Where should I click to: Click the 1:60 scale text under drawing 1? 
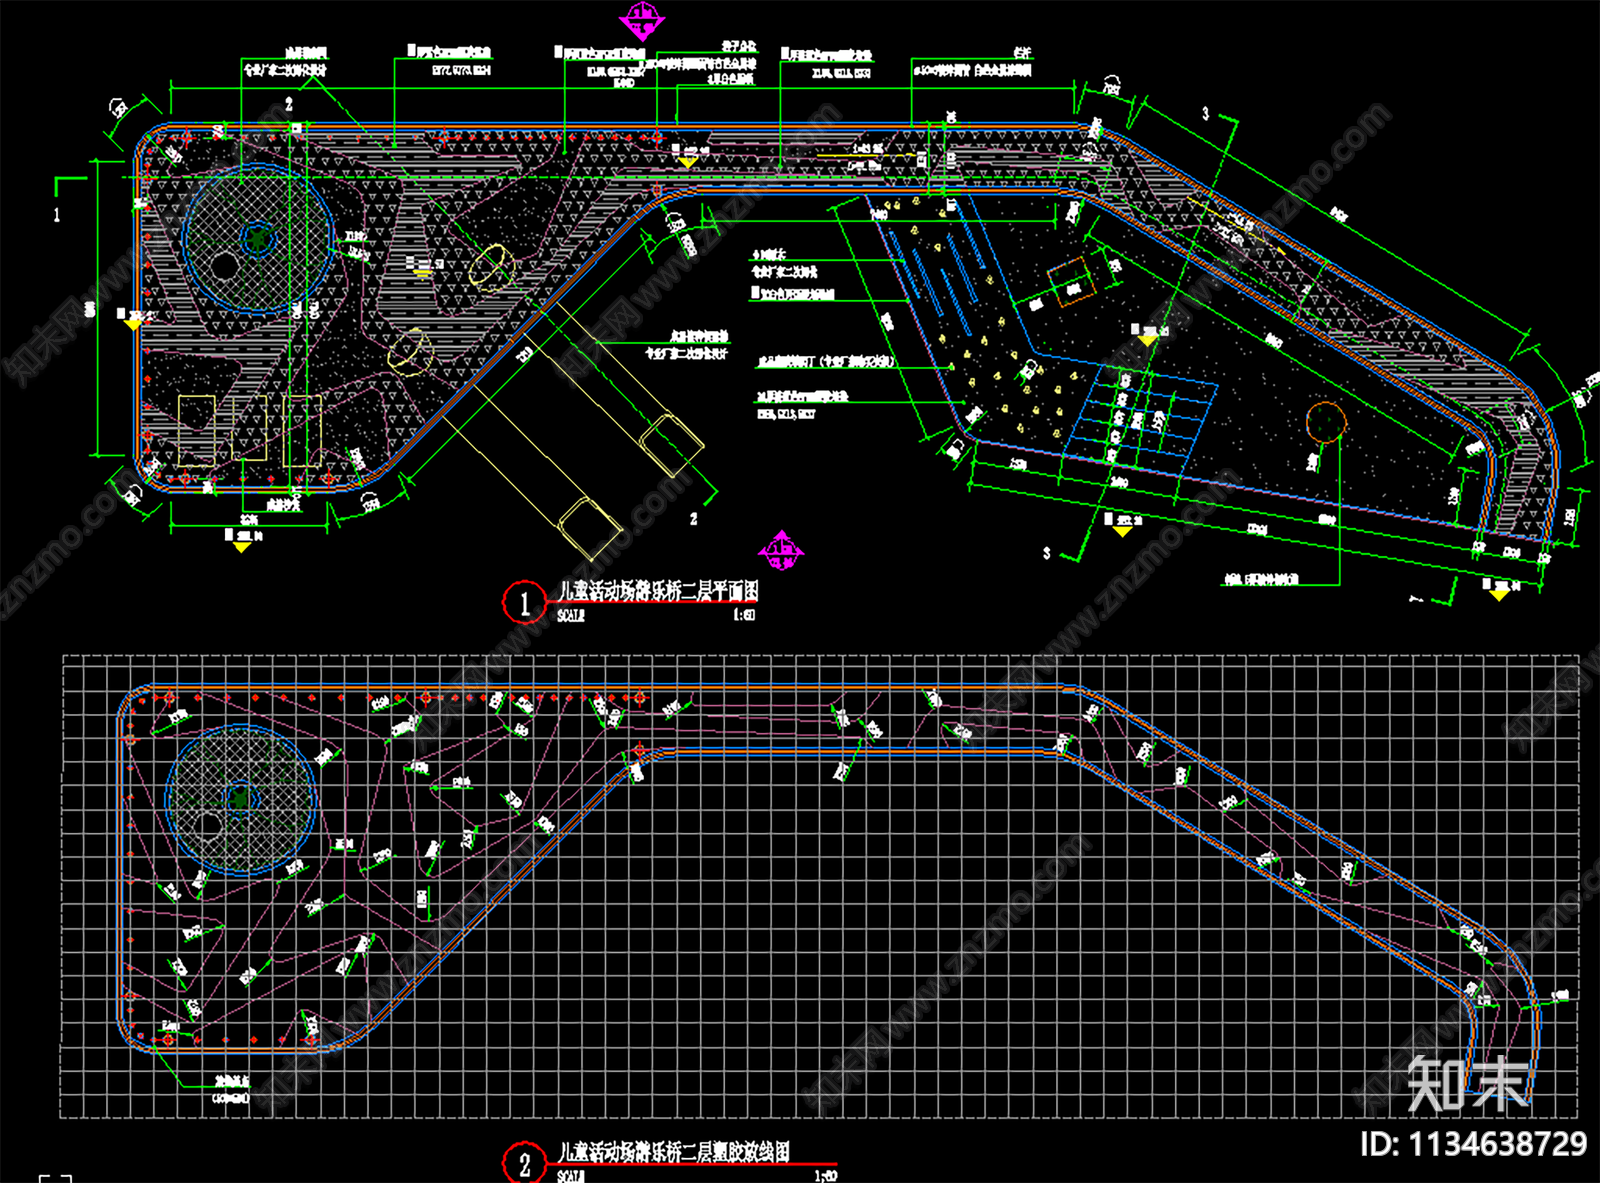point(745,615)
